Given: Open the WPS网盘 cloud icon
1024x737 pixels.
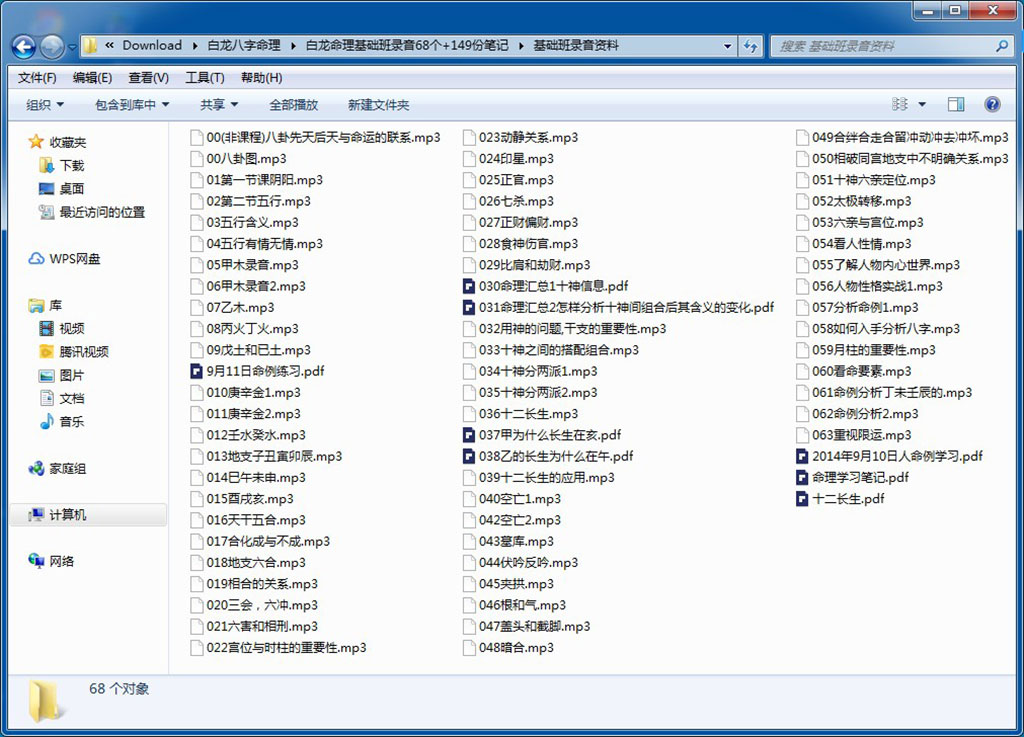Looking at the screenshot, I should 37,259.
